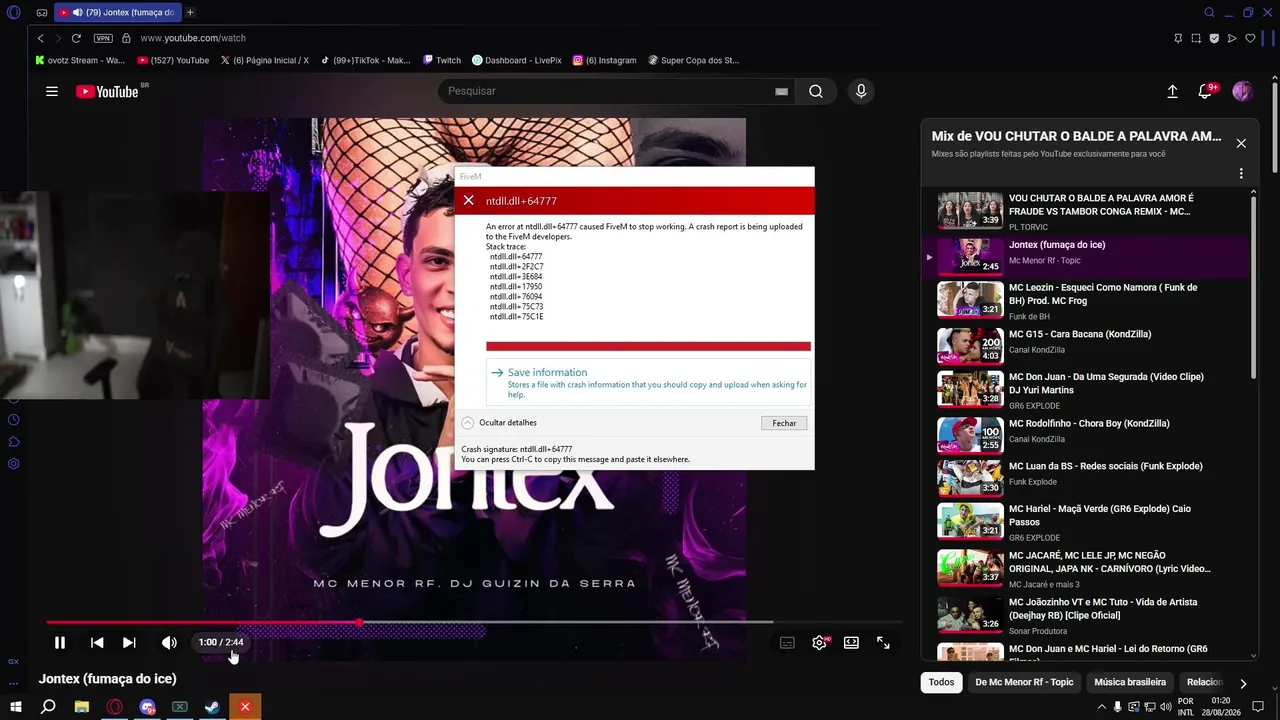The width and height of the screenshot is (1280, 720).
Task: Open MC Joãozinho VT - Vida de Artista
Action: pos(1085,613)
